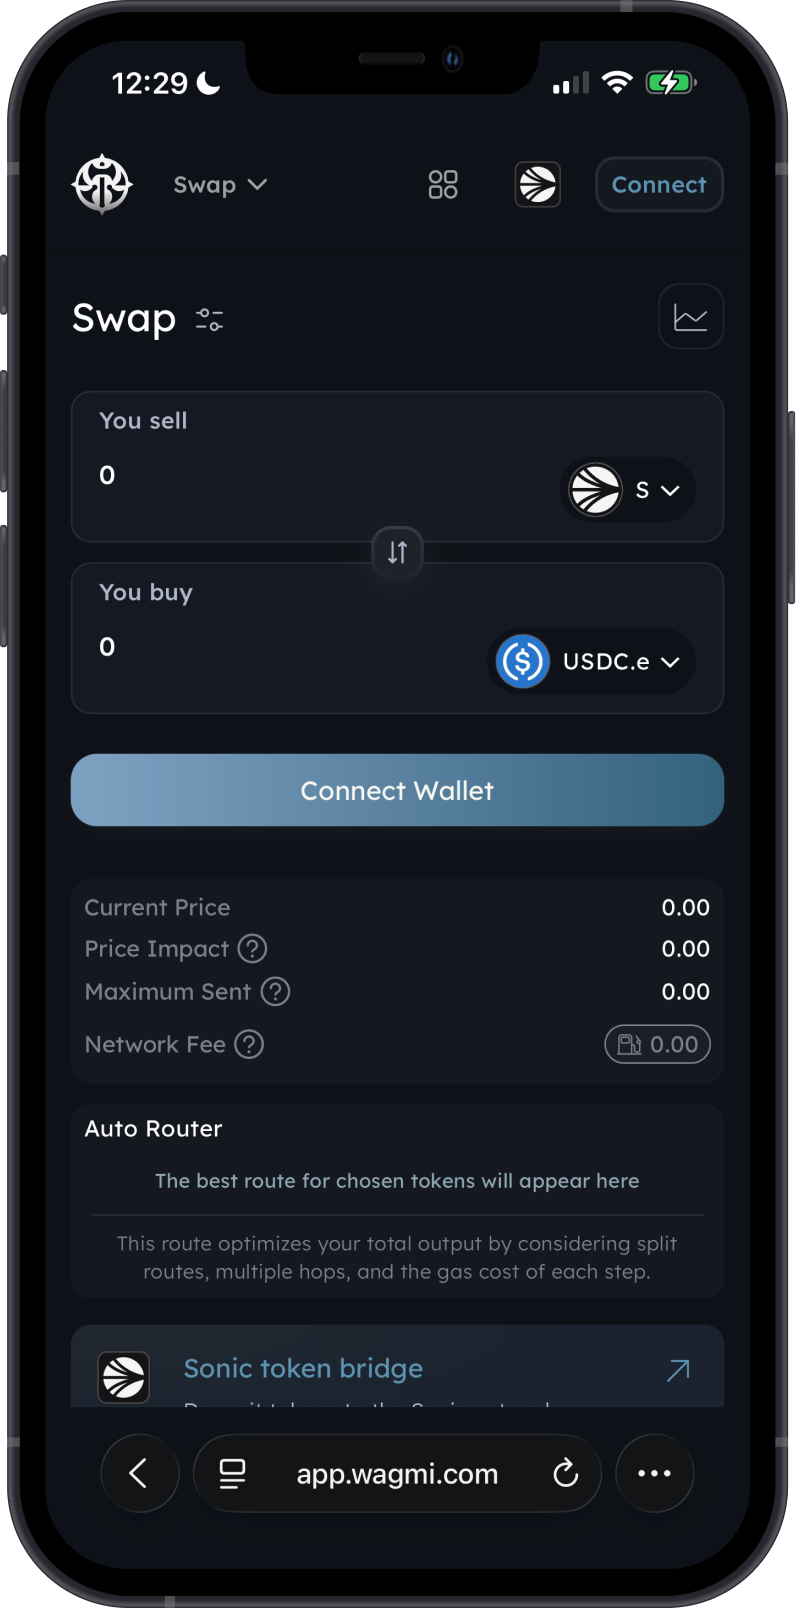
Task: Reload the page with refresh icon
Action: 566,1473
